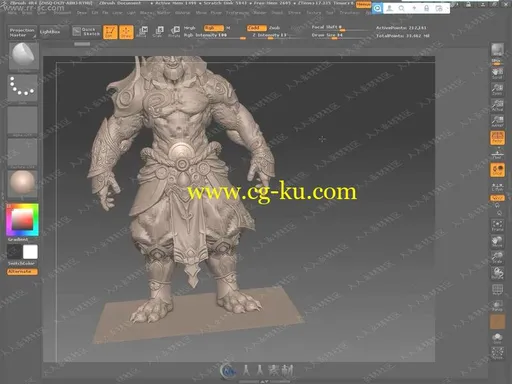Image resolution: width=512 pixels, height=384 pixels.
Task: Click the user profile icon in floating toolbar
Action: click(389, 8)
